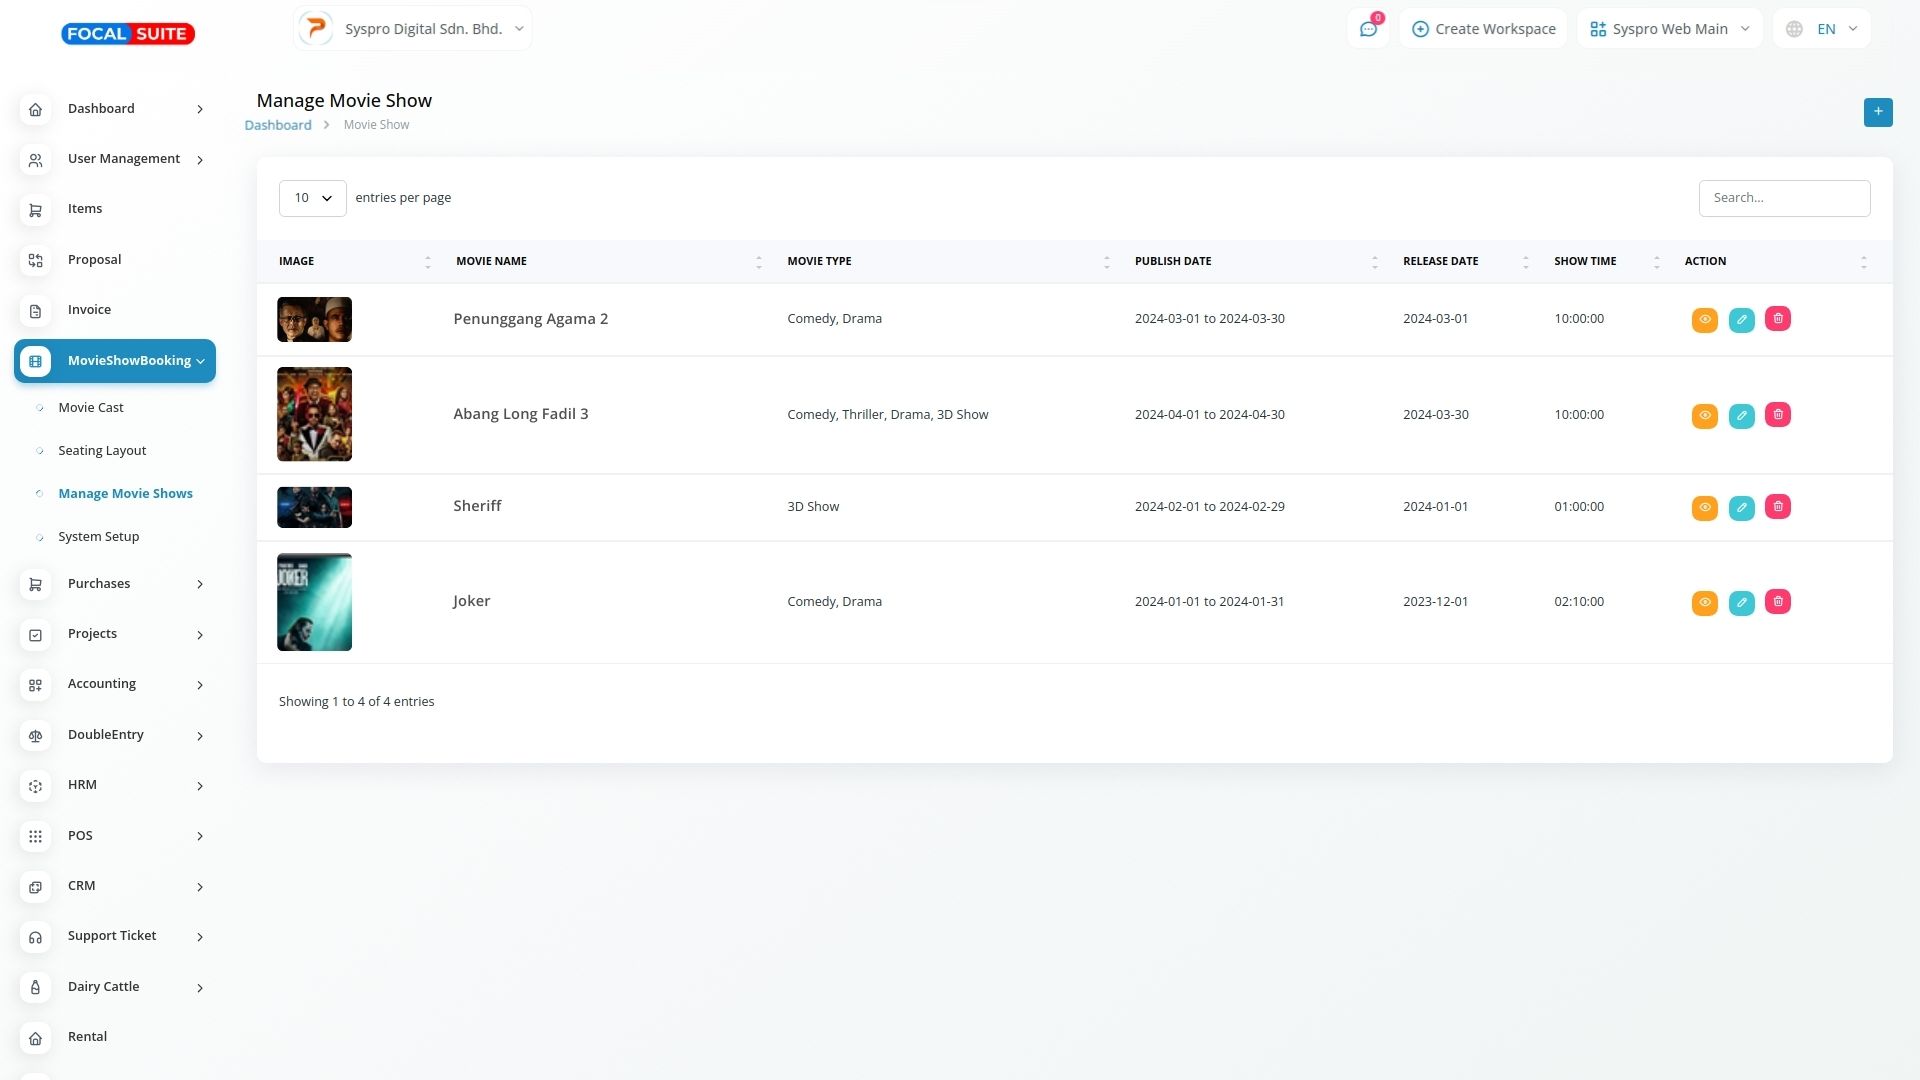This screenshot has width=1920, height=1080.
Task: Click the Invoice sidebar icon
Action: [35, 311]
